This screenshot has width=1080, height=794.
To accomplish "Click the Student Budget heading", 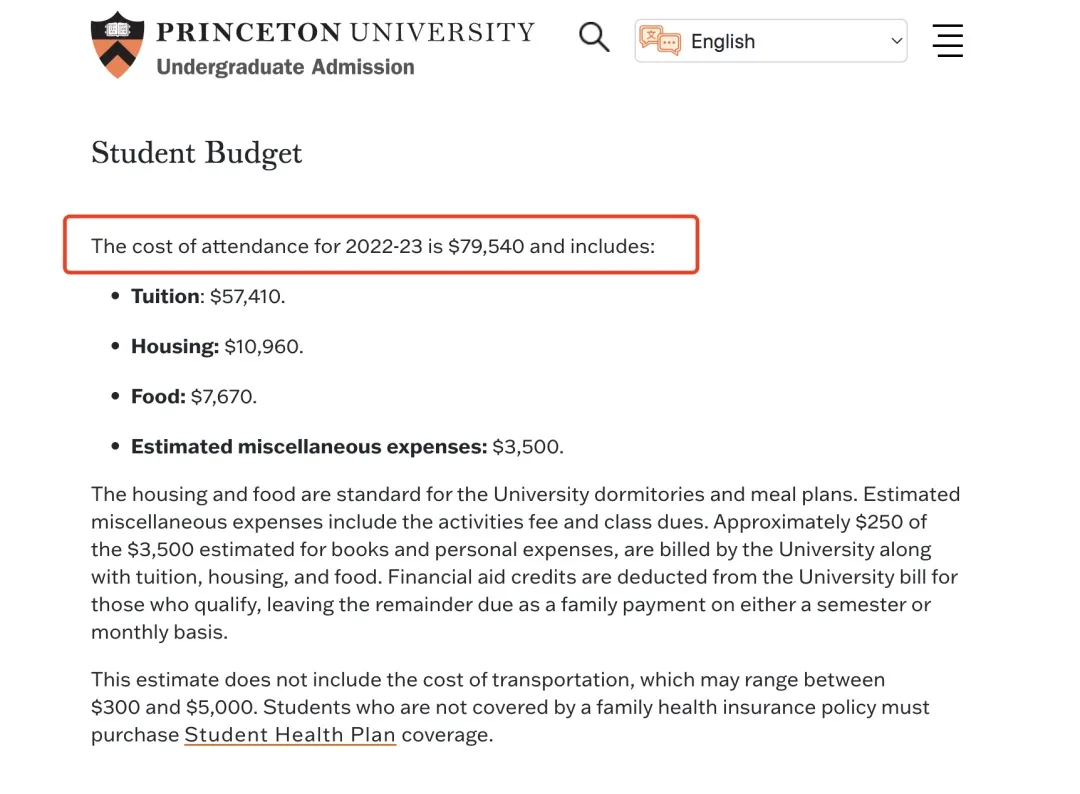I will pos(196,153).
